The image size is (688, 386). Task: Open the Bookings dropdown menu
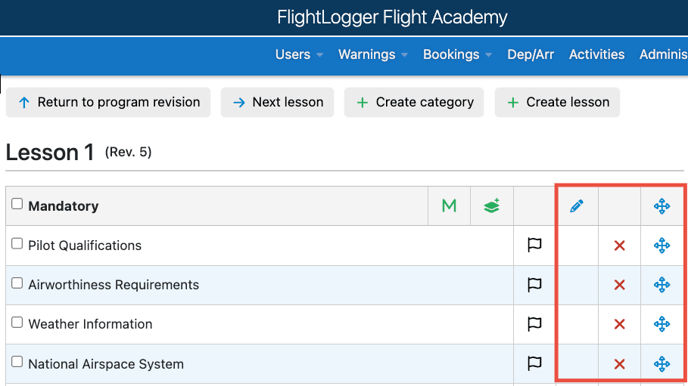pos(457,54)
